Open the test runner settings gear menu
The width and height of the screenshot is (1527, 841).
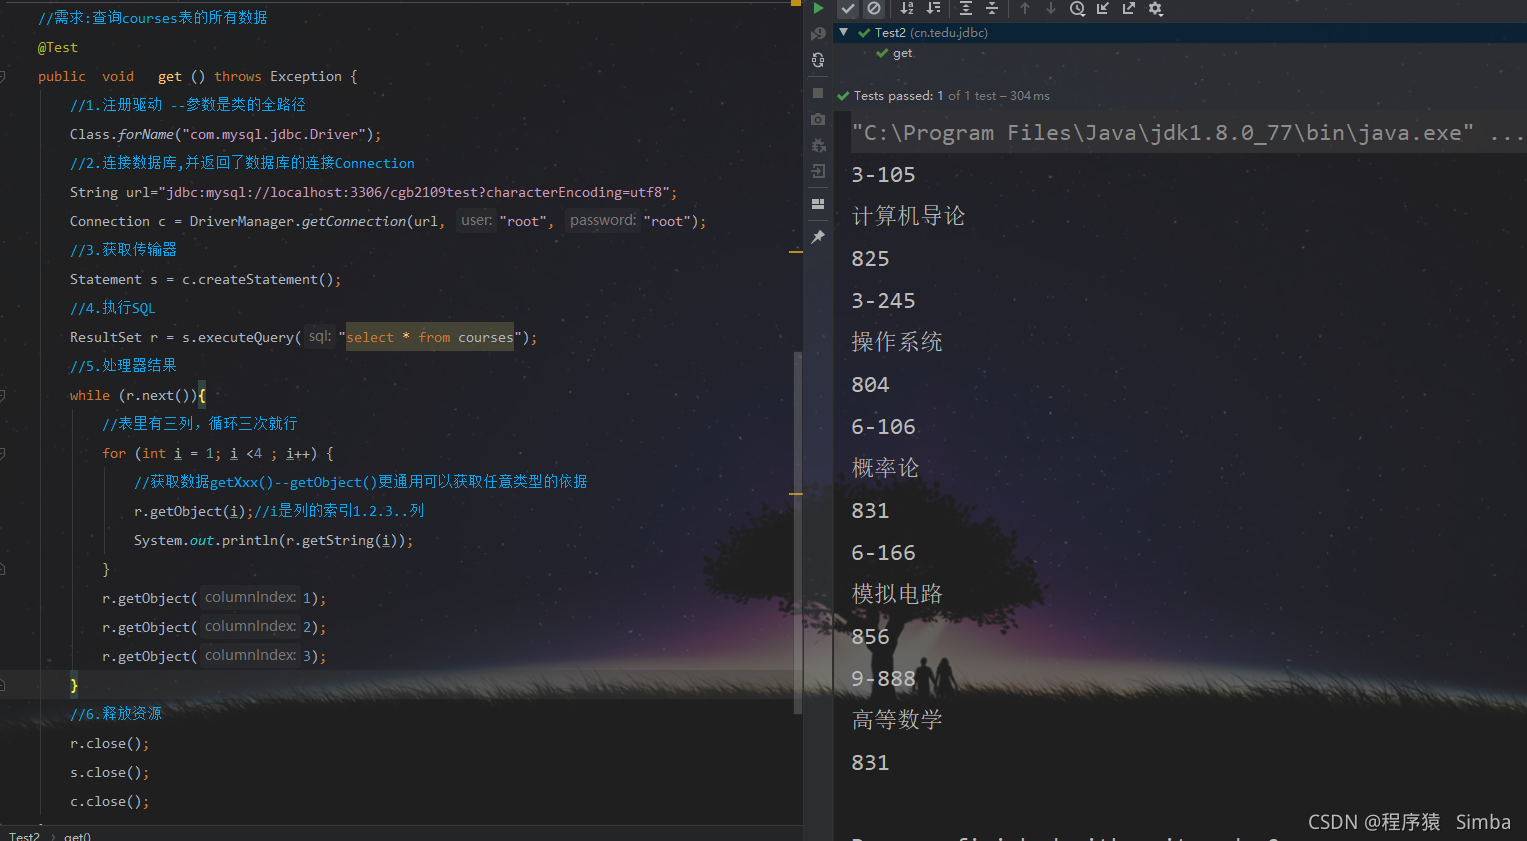click(1155, 9)
